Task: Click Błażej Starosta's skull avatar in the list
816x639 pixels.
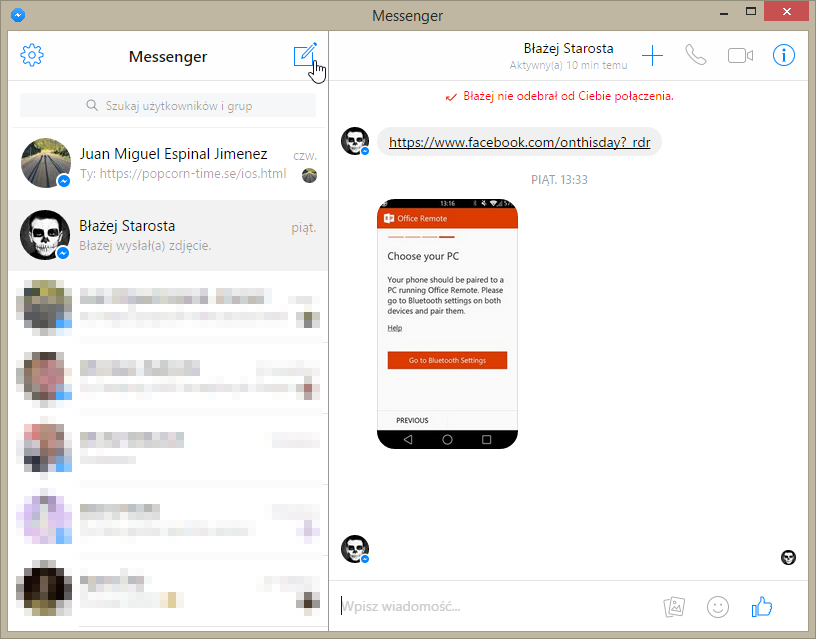Action: [x=45, y=235]
